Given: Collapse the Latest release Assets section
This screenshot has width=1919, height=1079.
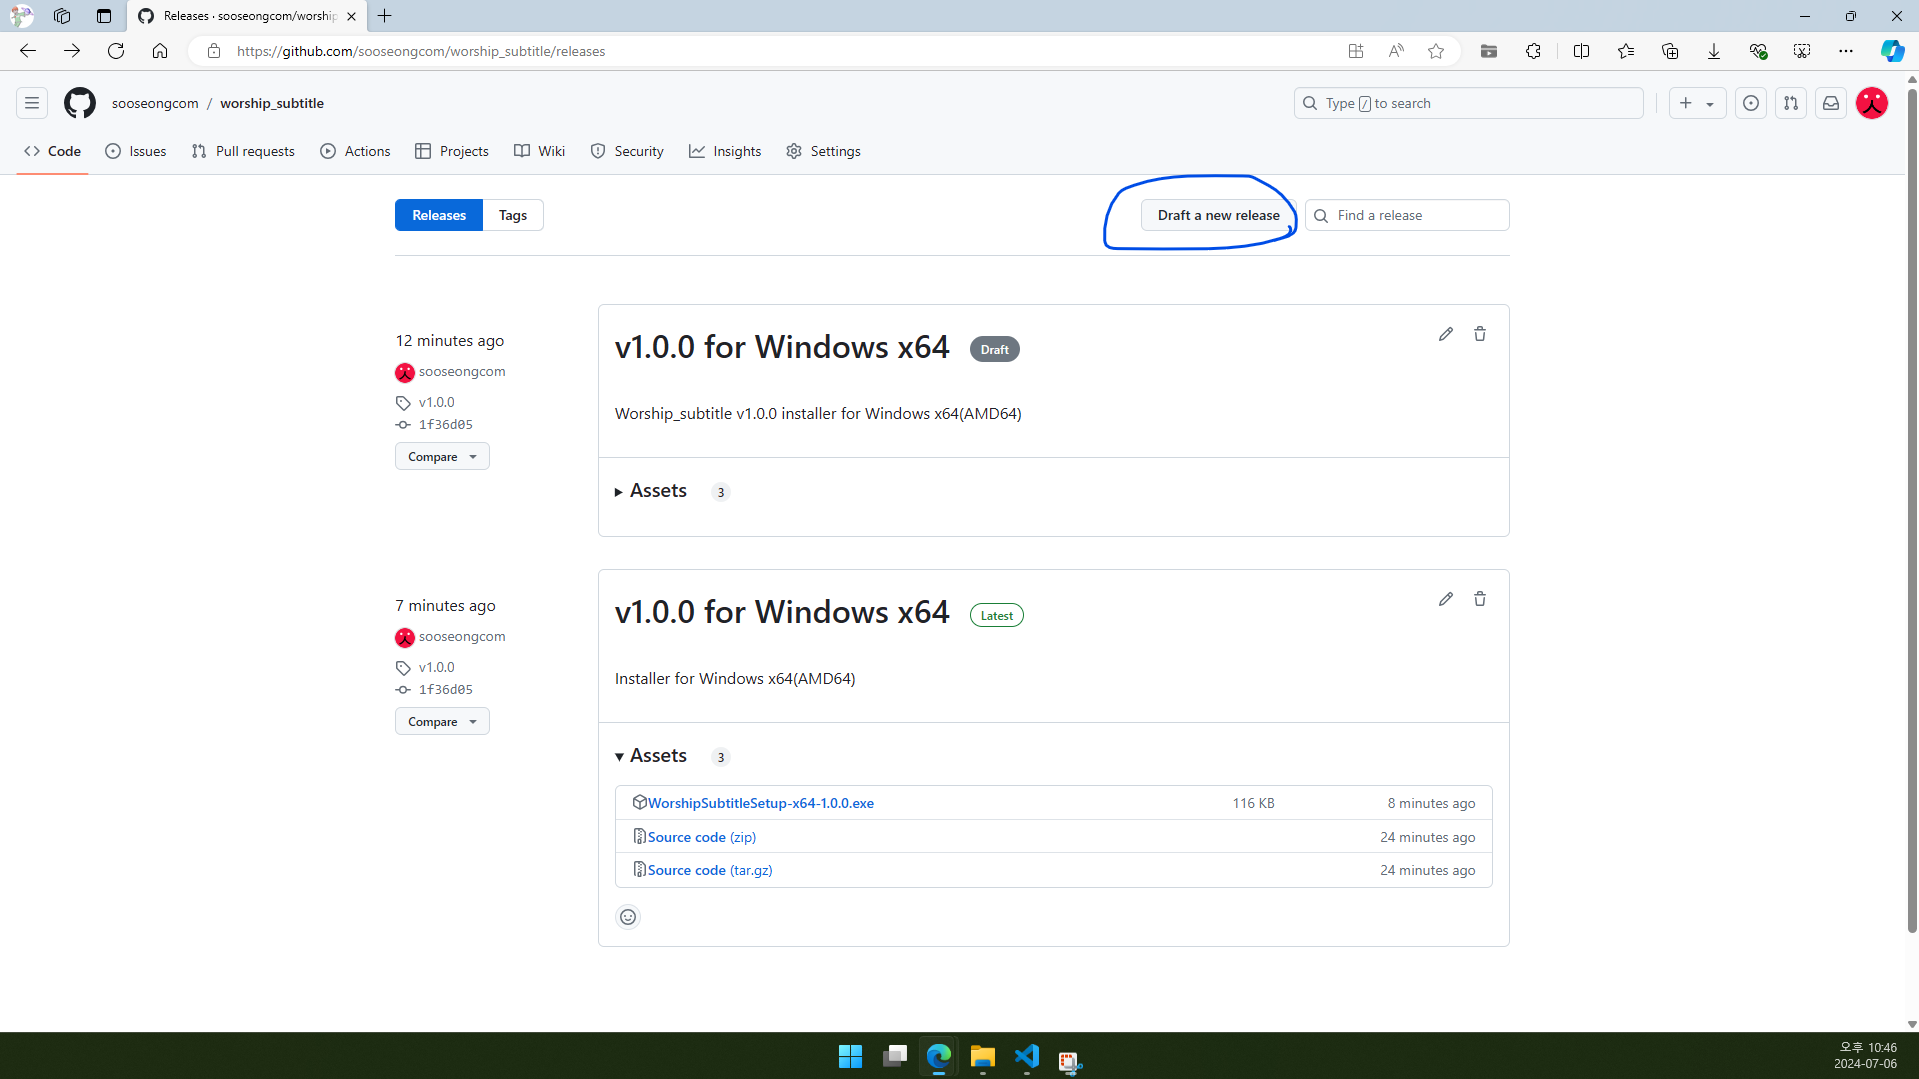Looking at the screenshot, I should (x=651, y=756).
